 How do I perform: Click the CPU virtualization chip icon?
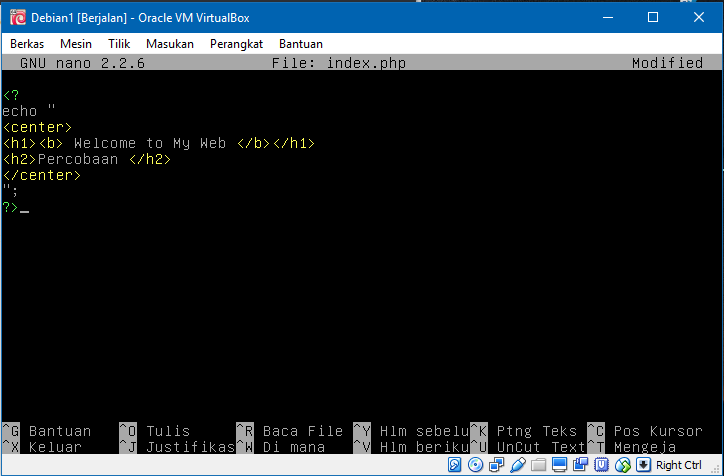(x=601, y=464)
